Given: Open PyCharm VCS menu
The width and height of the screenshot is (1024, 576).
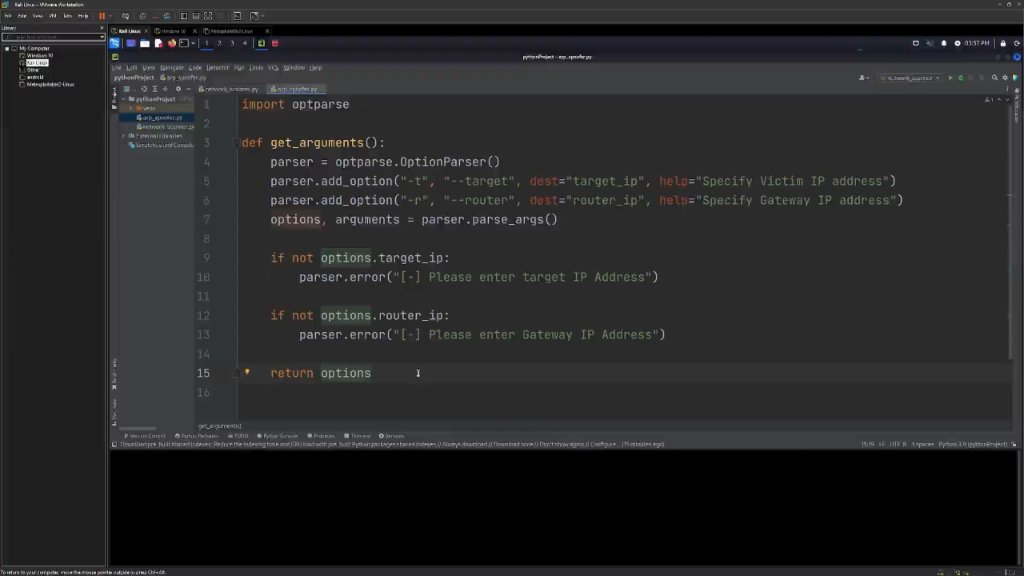Looking at the screenshot, I should (x=272, y=67).
